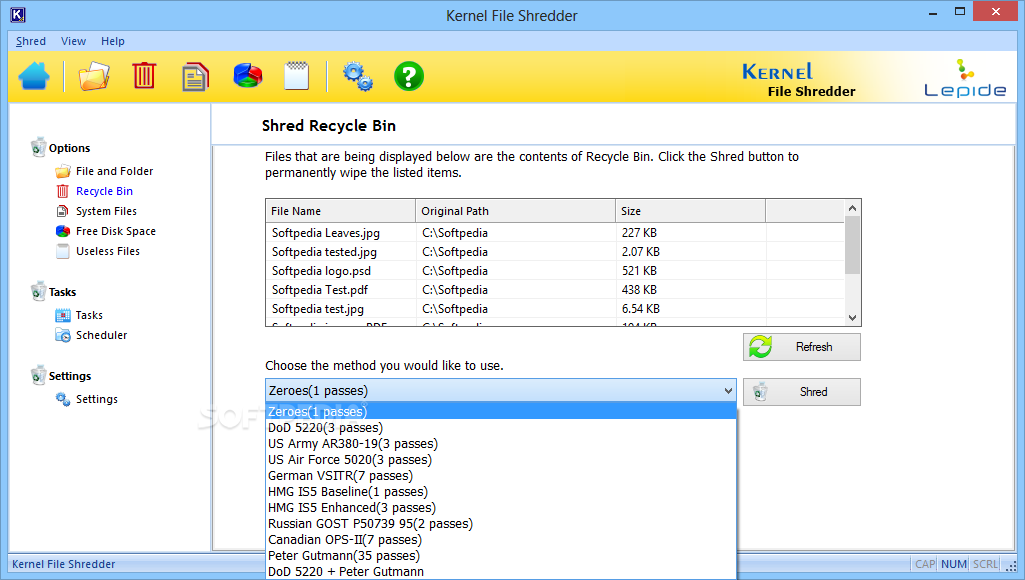Click the file list scrollbar thumb

pos(852,245)
